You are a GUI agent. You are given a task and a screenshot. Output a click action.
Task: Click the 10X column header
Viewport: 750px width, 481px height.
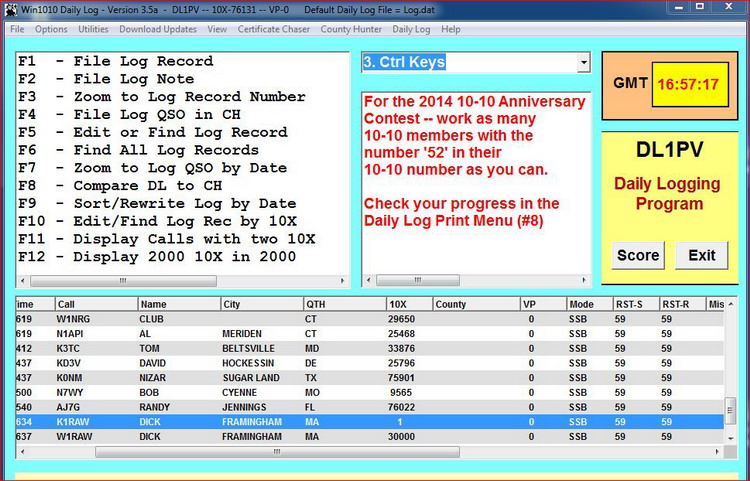pyautogui.click(x=408, y=304)
